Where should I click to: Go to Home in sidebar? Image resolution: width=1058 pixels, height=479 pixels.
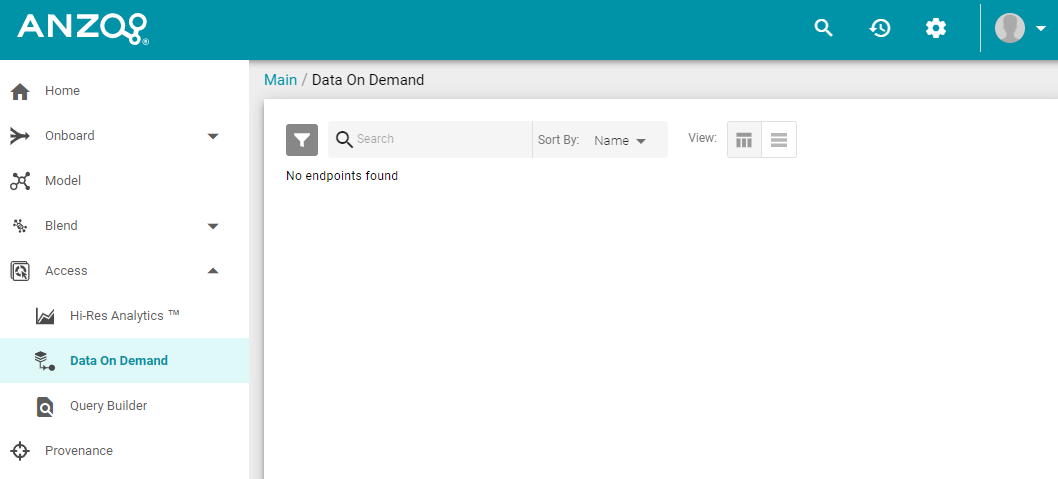[x=62, y=91]
